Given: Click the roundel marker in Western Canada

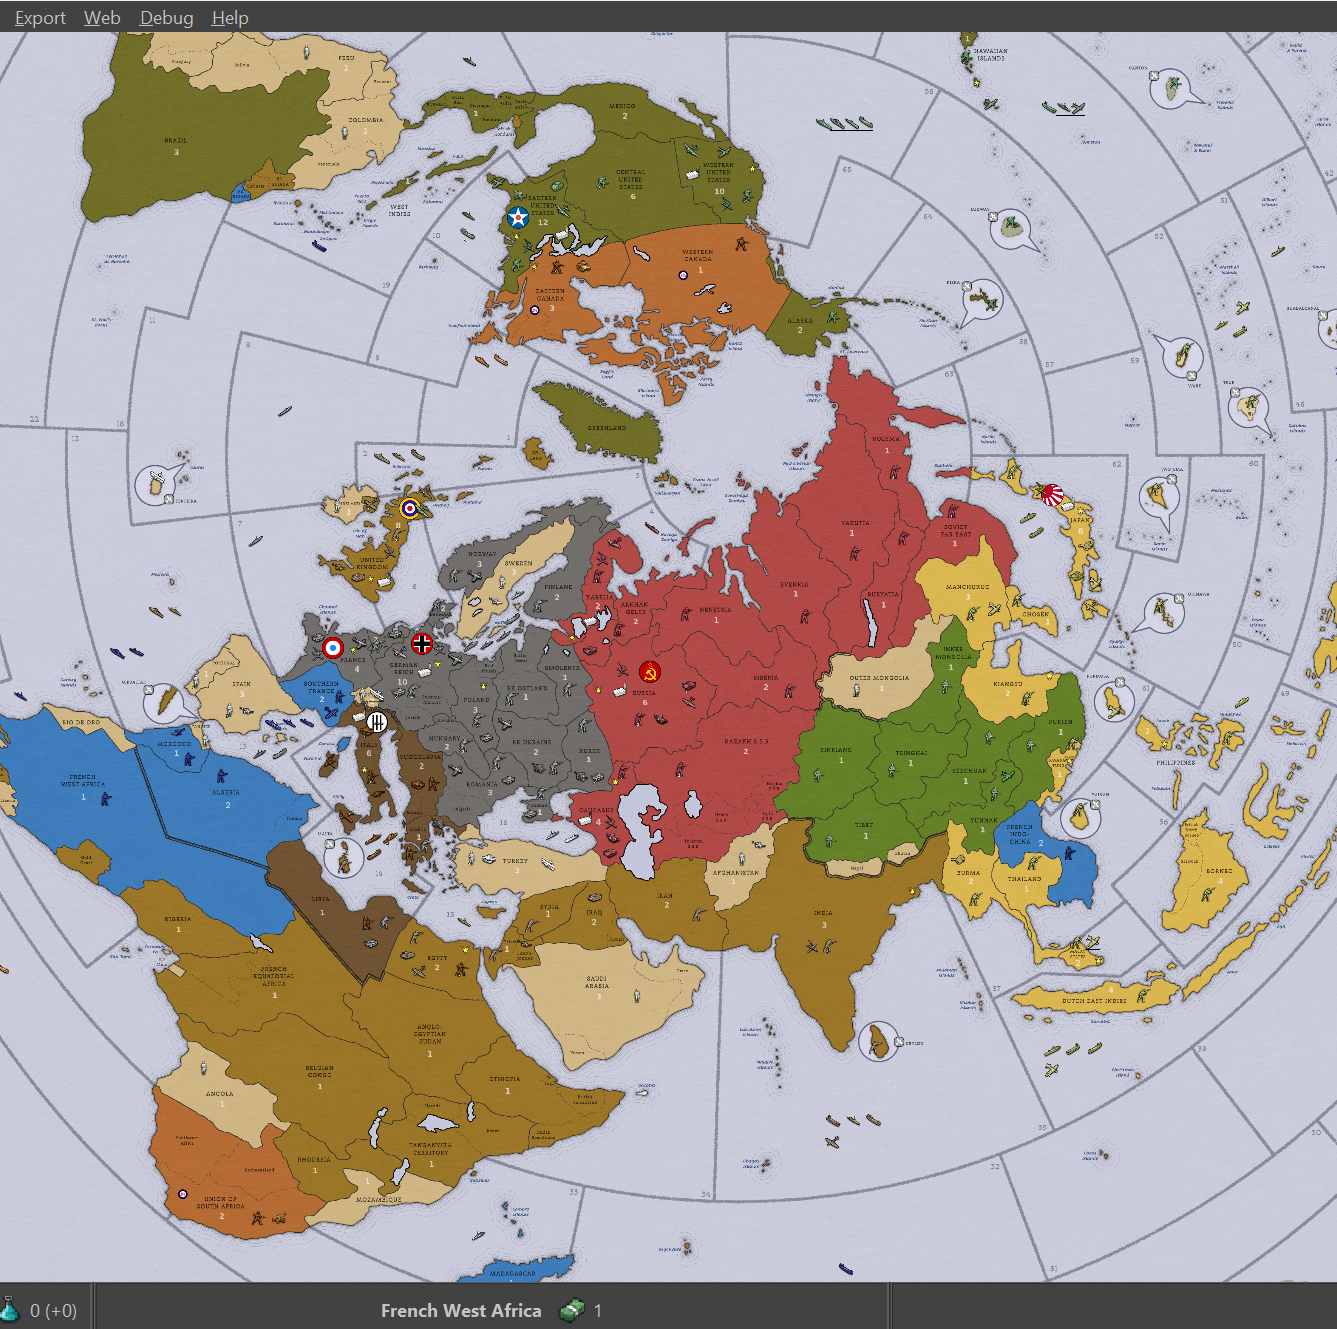Looking at the screenshot, I should pos(683,275).
